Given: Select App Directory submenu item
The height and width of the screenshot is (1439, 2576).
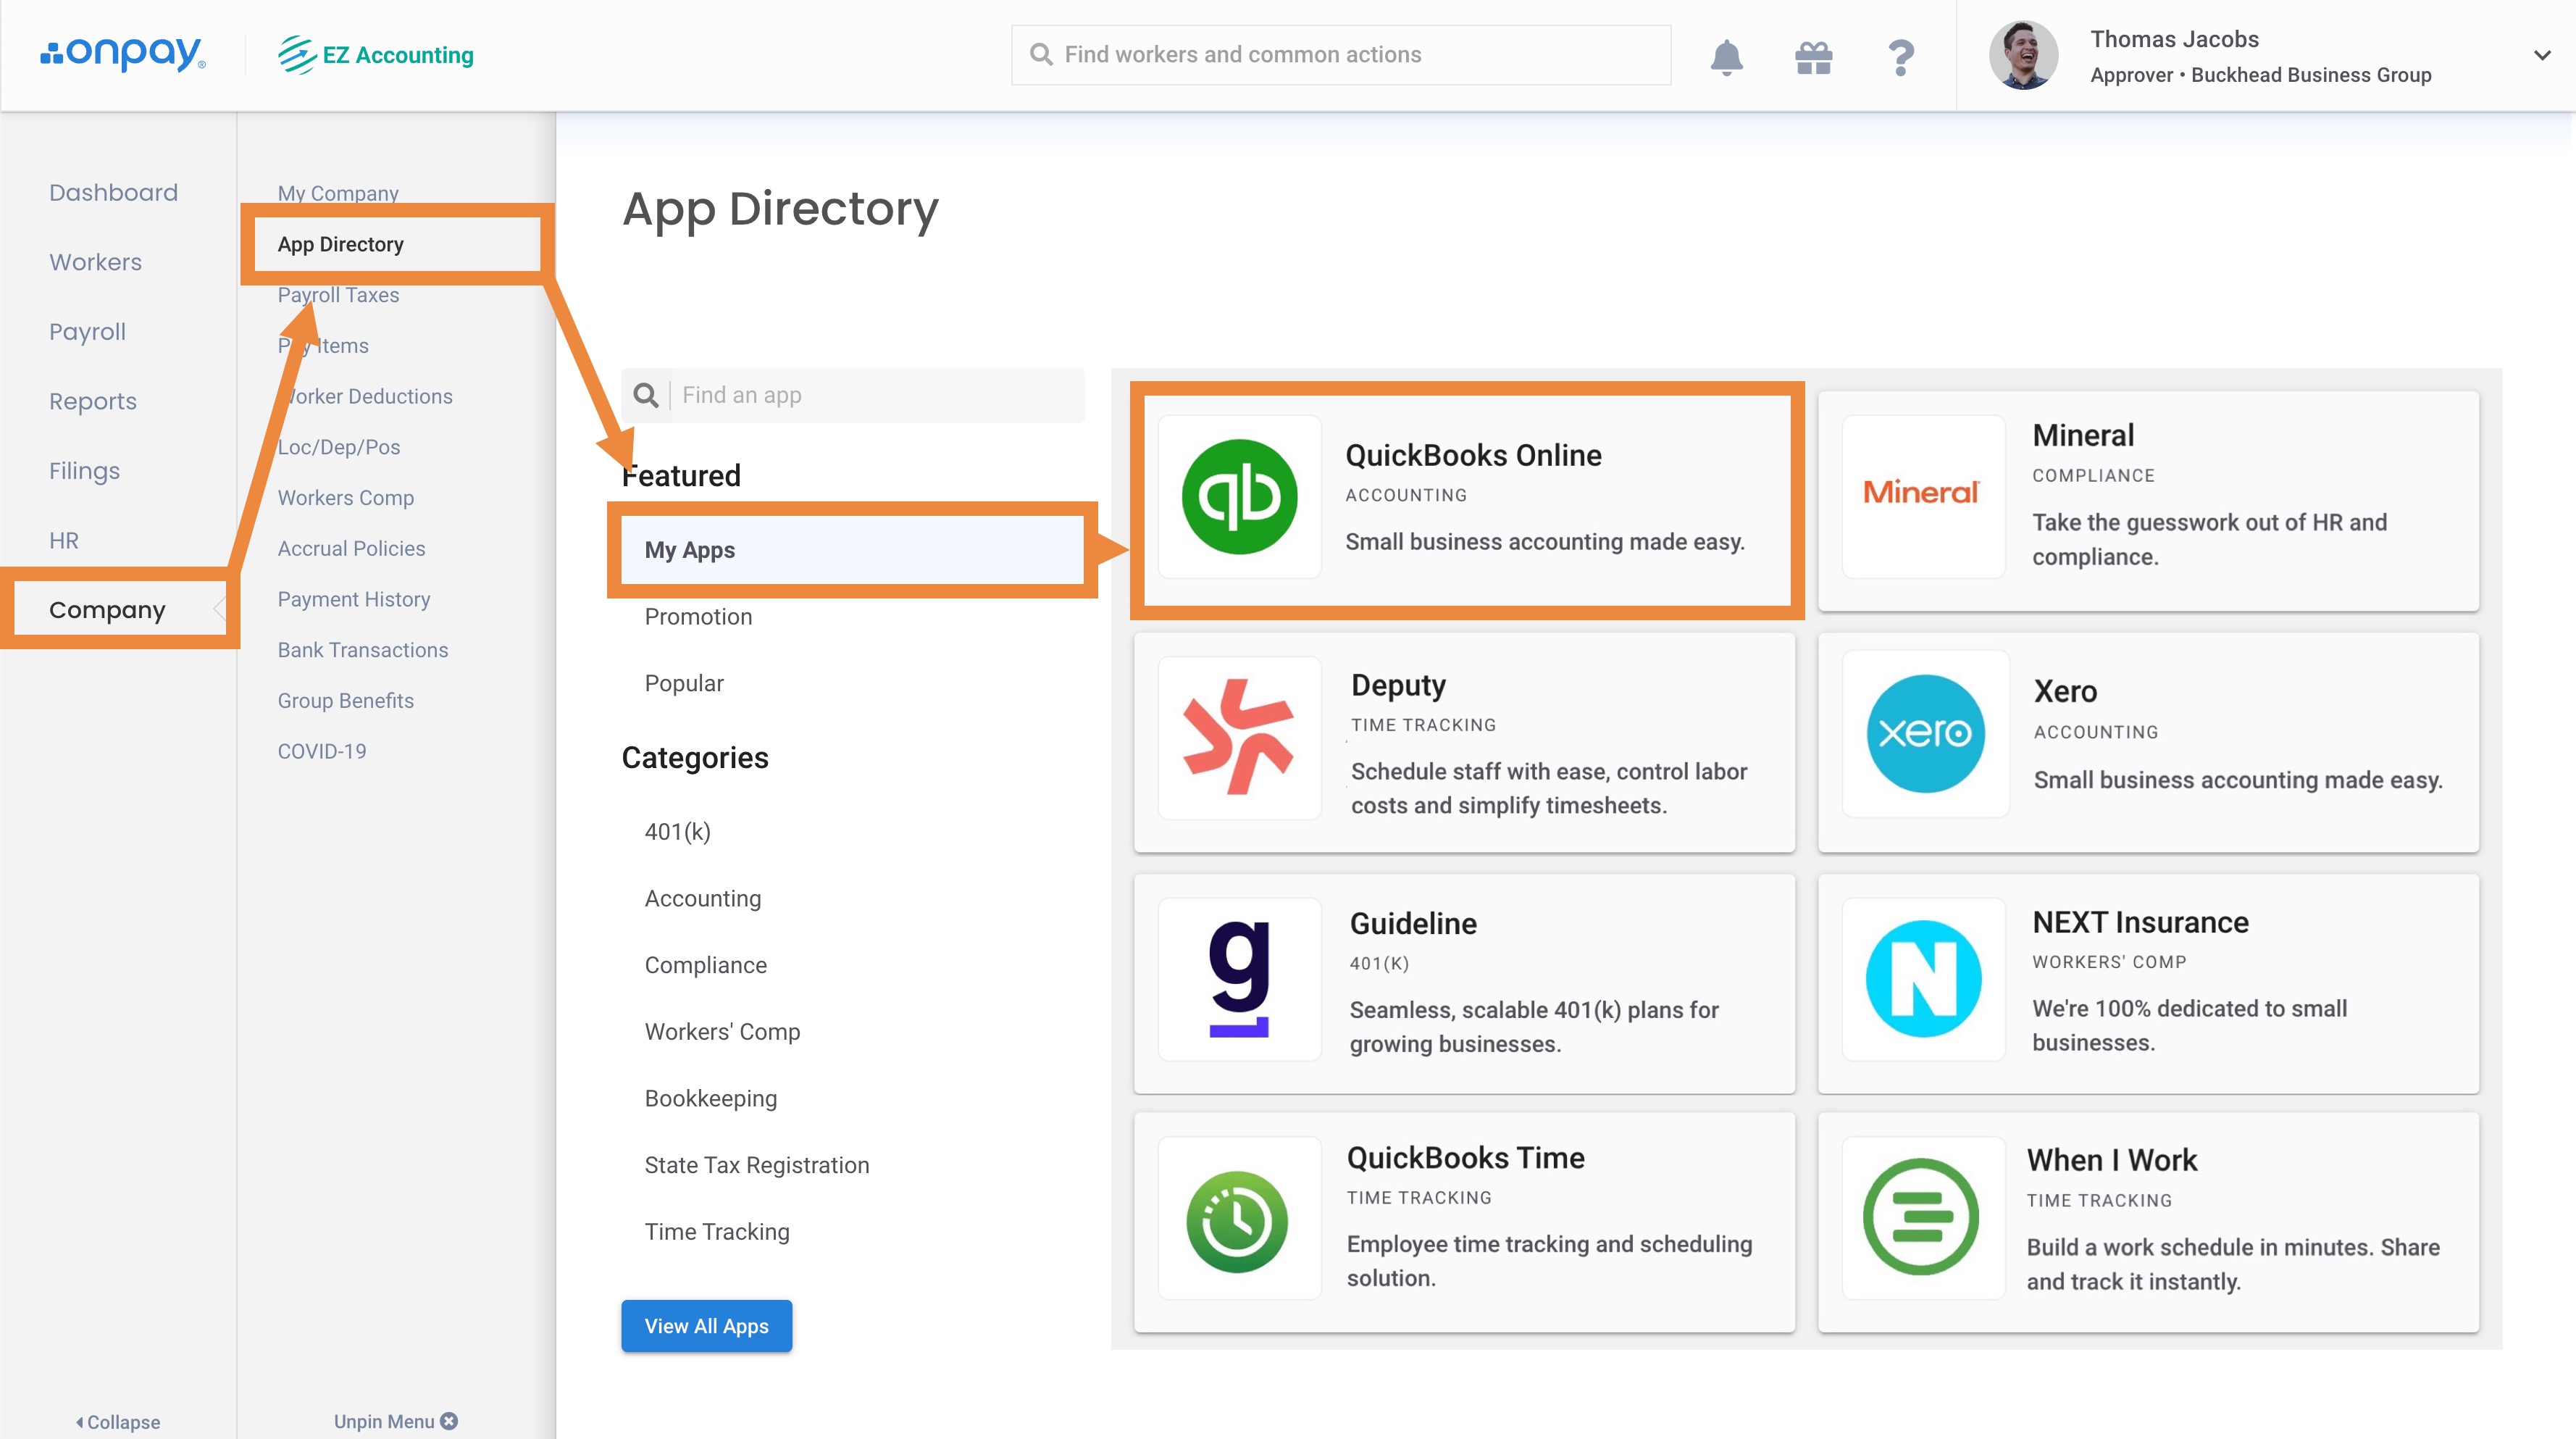Looking at the screenshot, I should [341, 244].
